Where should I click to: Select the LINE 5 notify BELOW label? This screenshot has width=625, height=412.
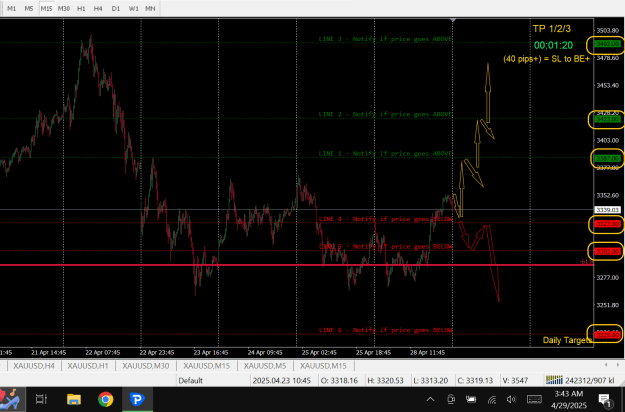coord(386,247)
